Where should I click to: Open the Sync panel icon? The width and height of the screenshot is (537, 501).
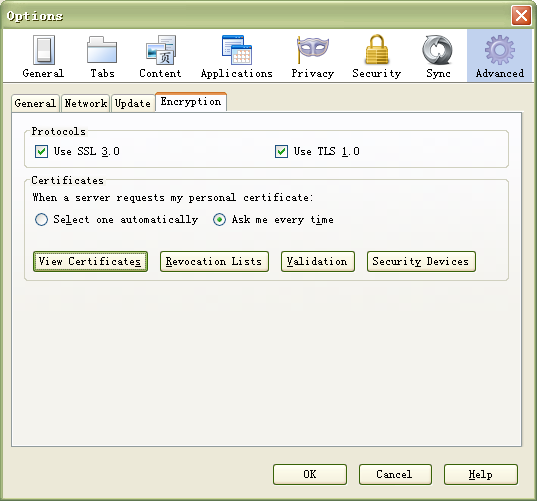[437, 50]
